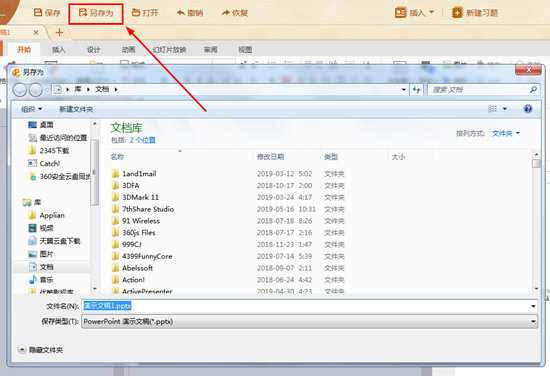Click the 新建习题 button
550x376 pixels.
coord(475,13)
